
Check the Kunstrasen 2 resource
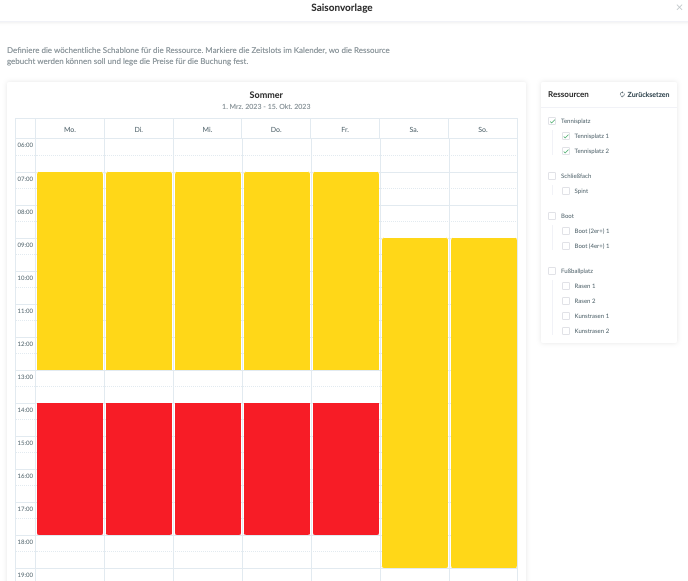(x=566, y=330)
